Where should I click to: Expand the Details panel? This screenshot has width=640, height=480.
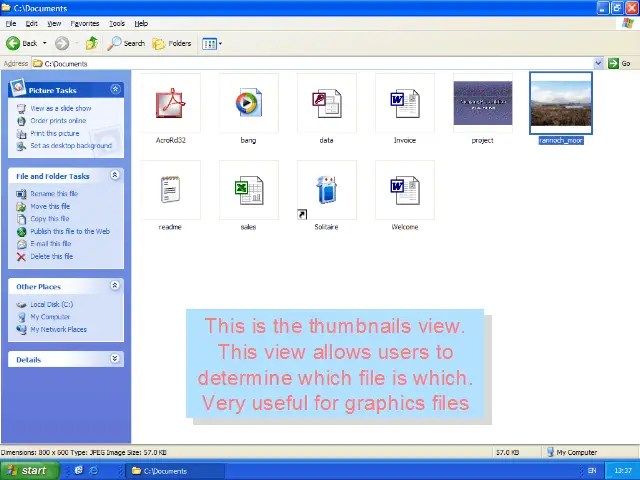[x=115, y=359]
